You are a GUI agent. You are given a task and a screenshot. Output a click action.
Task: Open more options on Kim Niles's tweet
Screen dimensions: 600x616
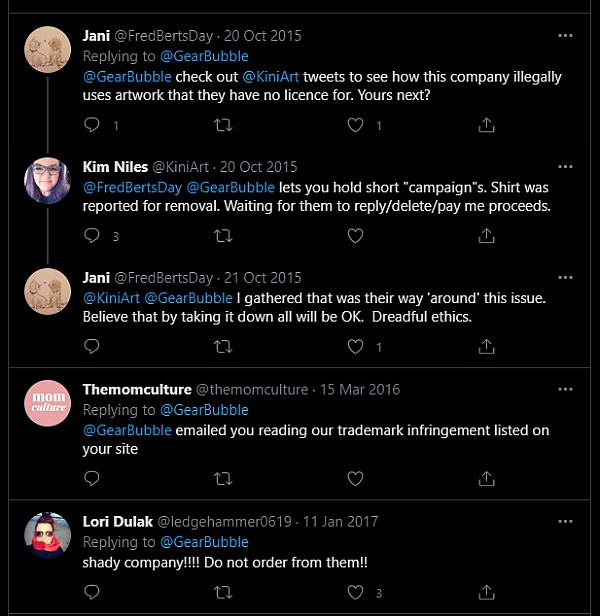pos(567,166)
